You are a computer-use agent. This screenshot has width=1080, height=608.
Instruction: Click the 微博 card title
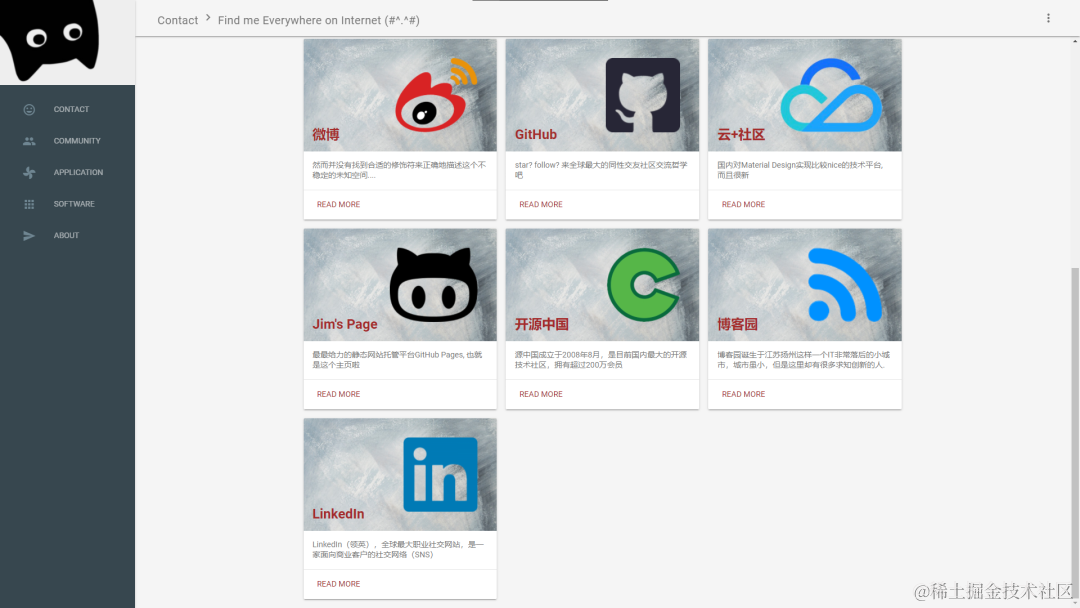pos(326,134)
